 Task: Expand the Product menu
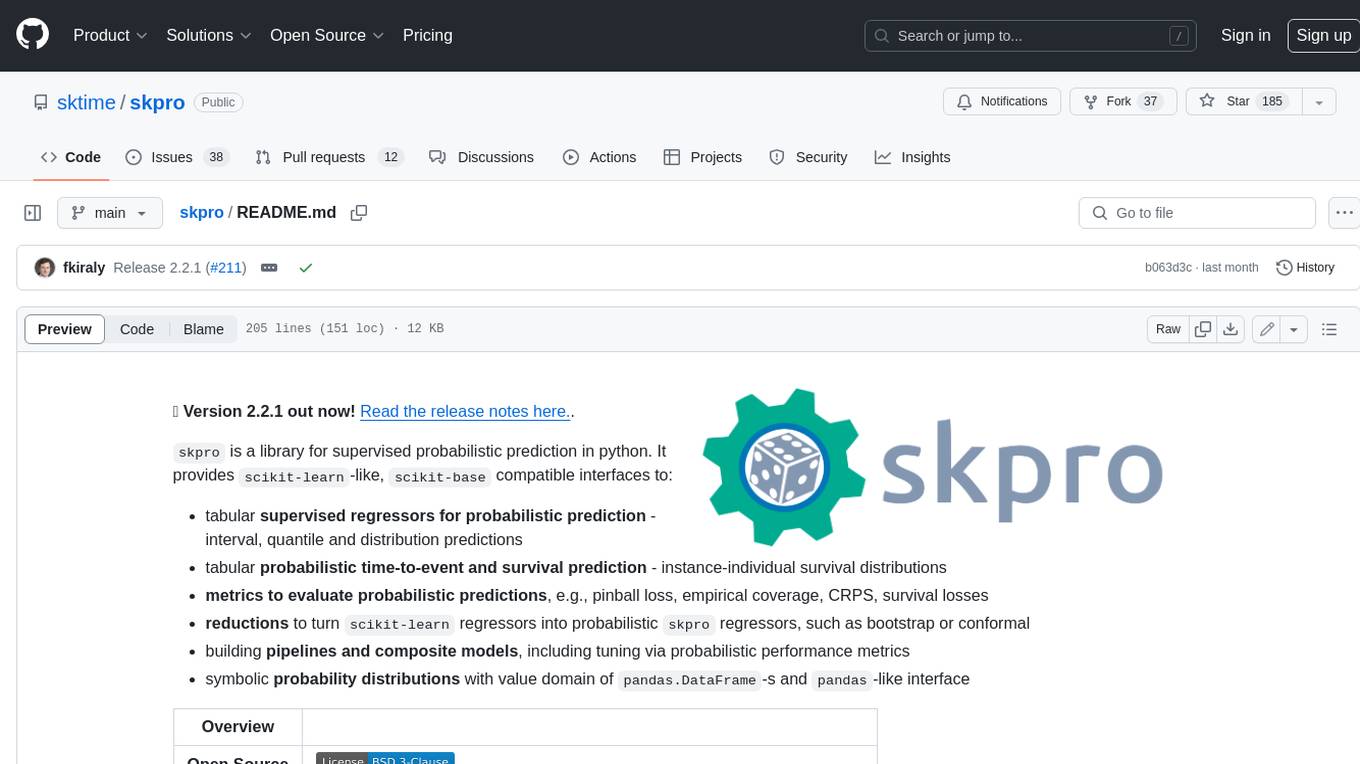pyautogui.click(x=110, y=35)
